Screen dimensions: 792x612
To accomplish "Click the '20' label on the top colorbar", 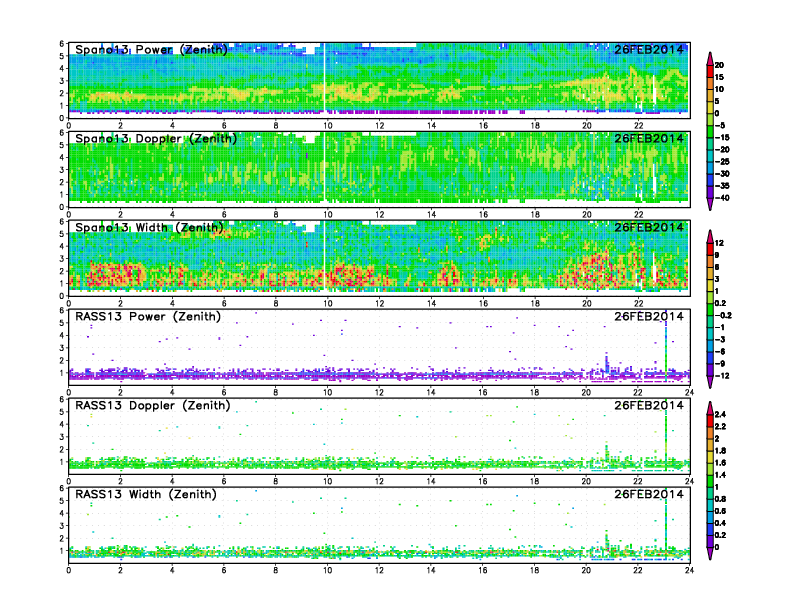I will [x=719, y=65].
